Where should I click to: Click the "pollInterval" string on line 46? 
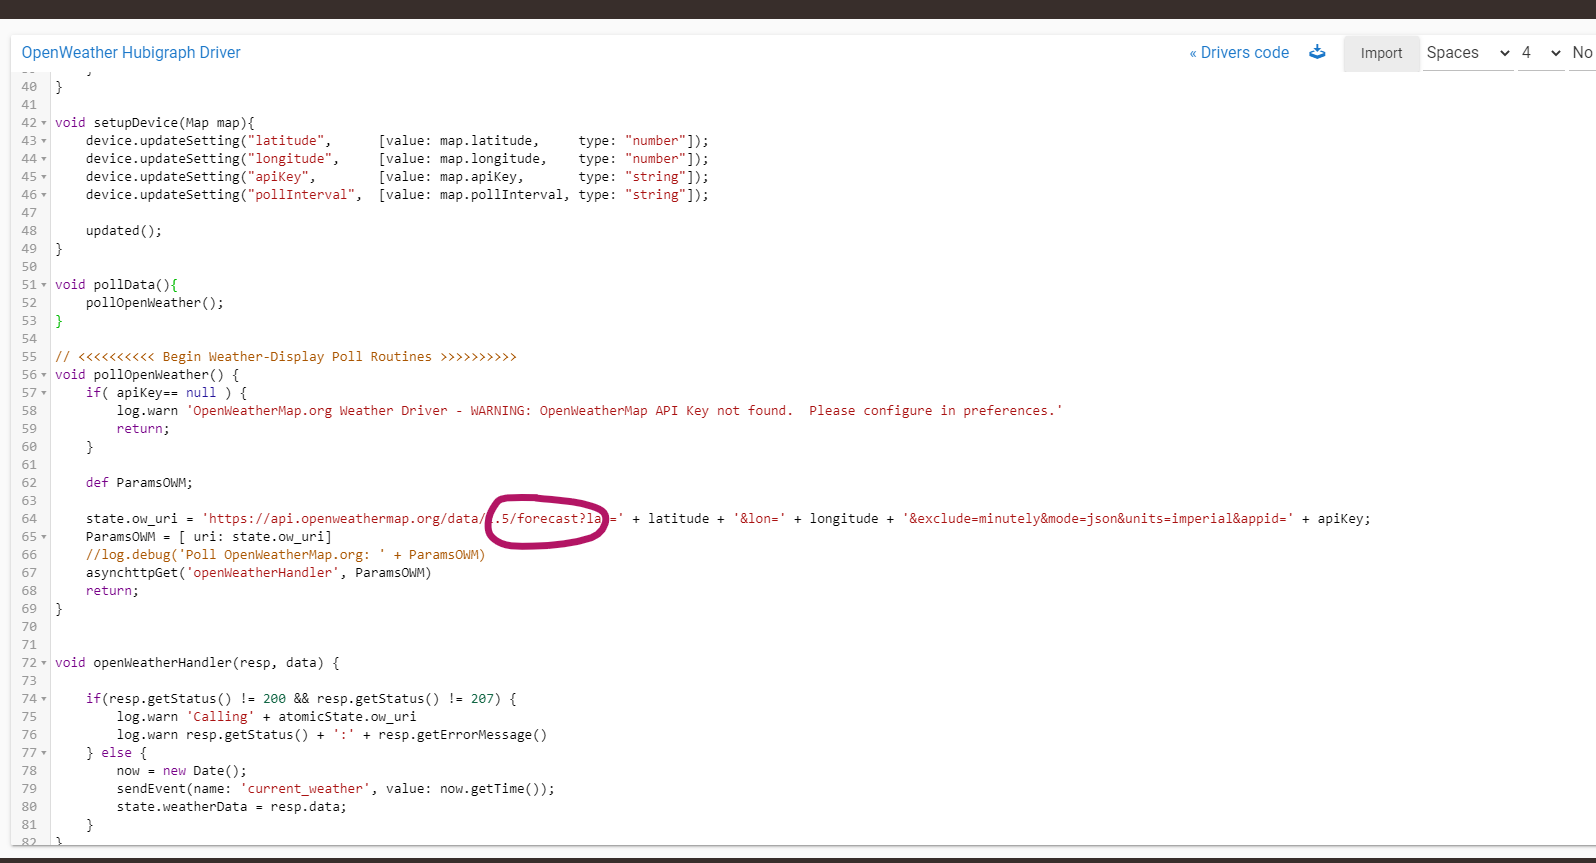click(x=301, y=195)
